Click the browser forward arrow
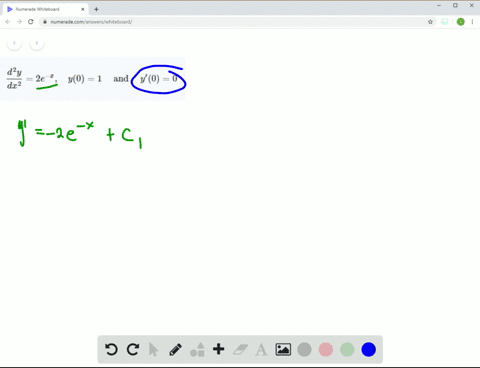480x368 pixels. tap(19, 22)
